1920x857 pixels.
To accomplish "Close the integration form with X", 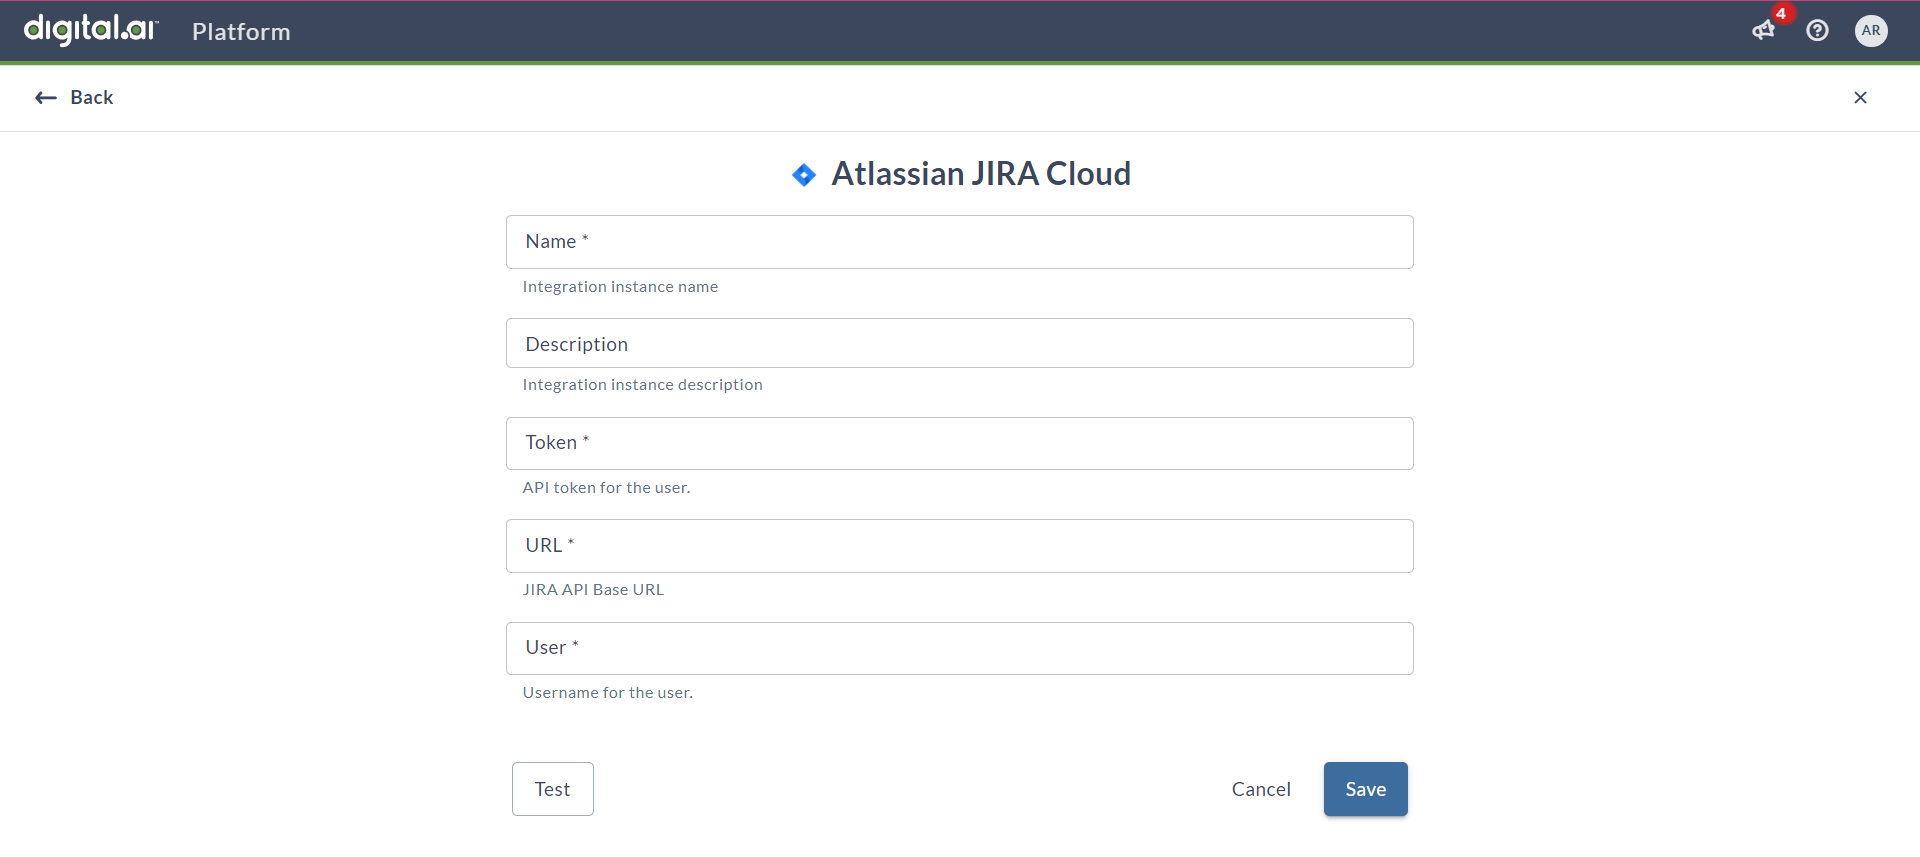I will (1860, 97).
